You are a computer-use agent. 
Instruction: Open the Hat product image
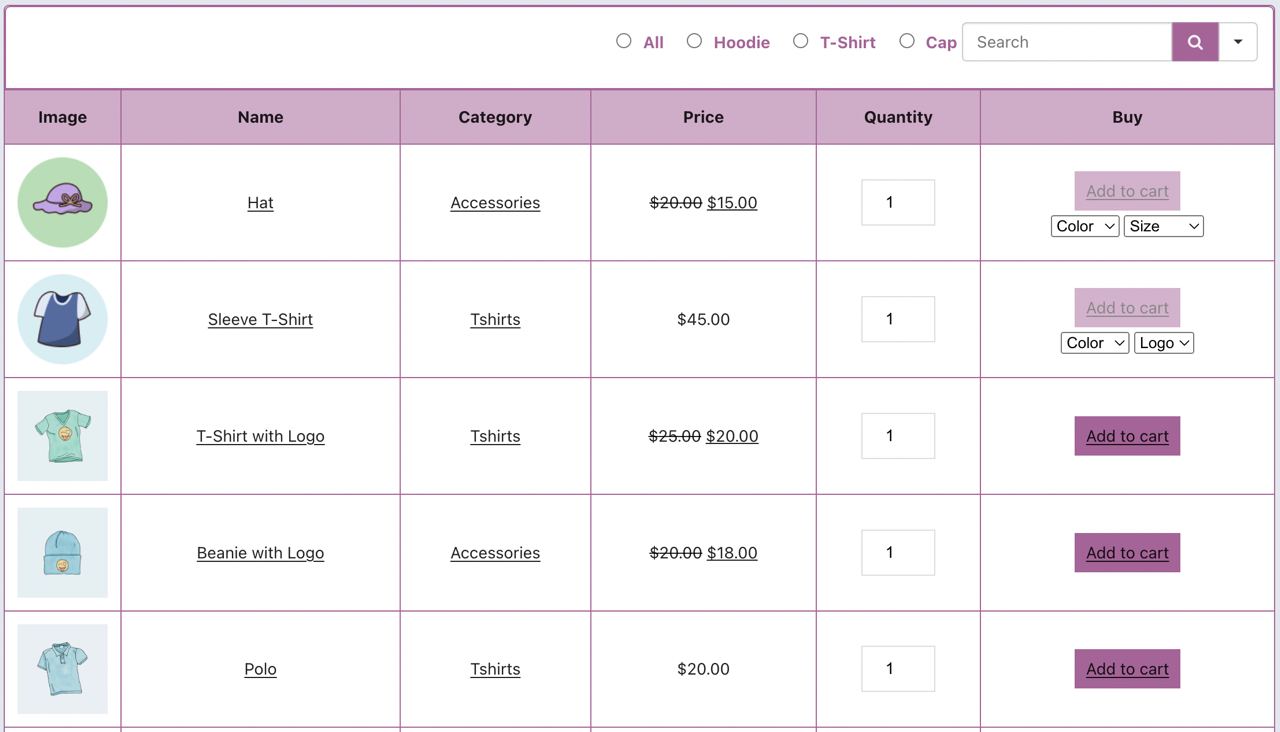tap(62, 202)
